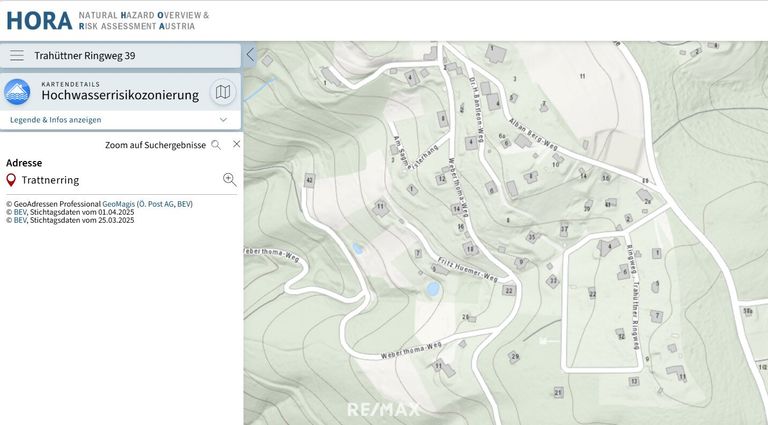Image resolution: width=768 pixels, height=425 pixels.
Task: Click Legende & Infos anzeigen text
Action: (x=56, y=120)
